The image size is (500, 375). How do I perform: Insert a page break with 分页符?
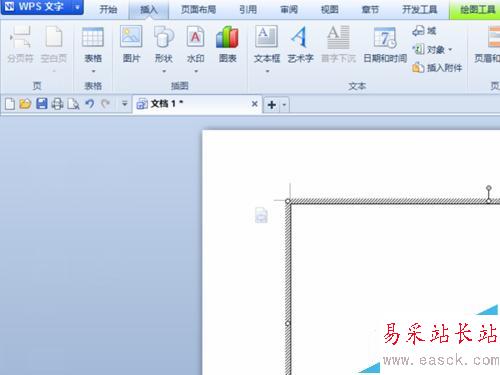click(x=20, y=44)
